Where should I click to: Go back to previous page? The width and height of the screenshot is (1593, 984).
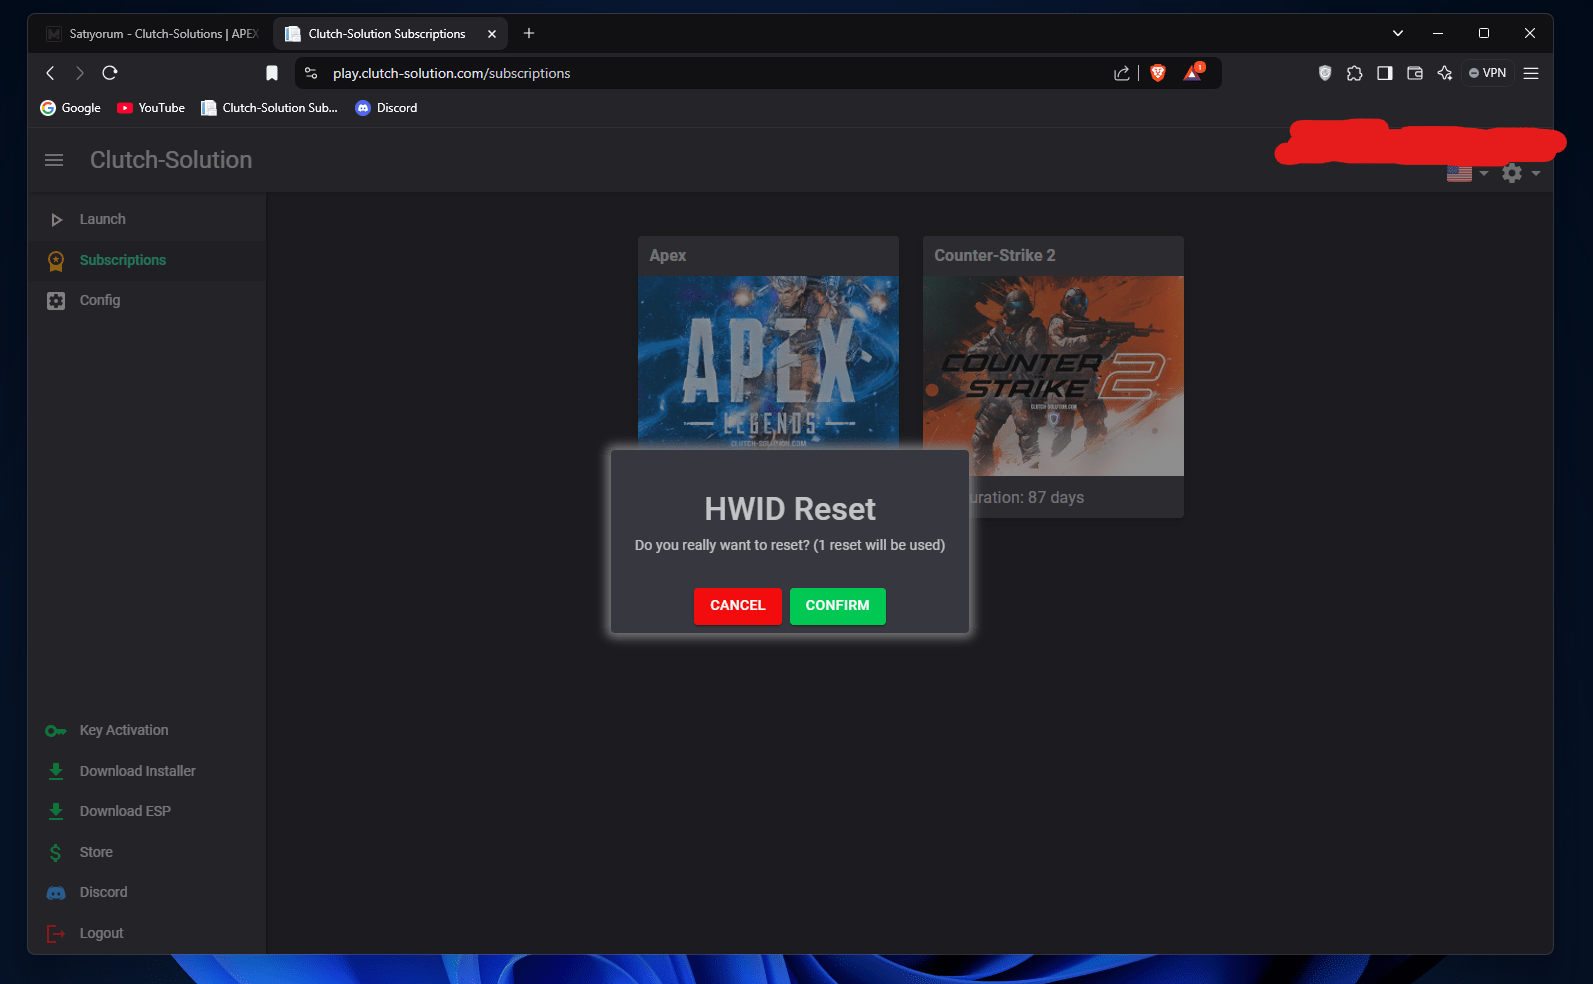point(50,73)
